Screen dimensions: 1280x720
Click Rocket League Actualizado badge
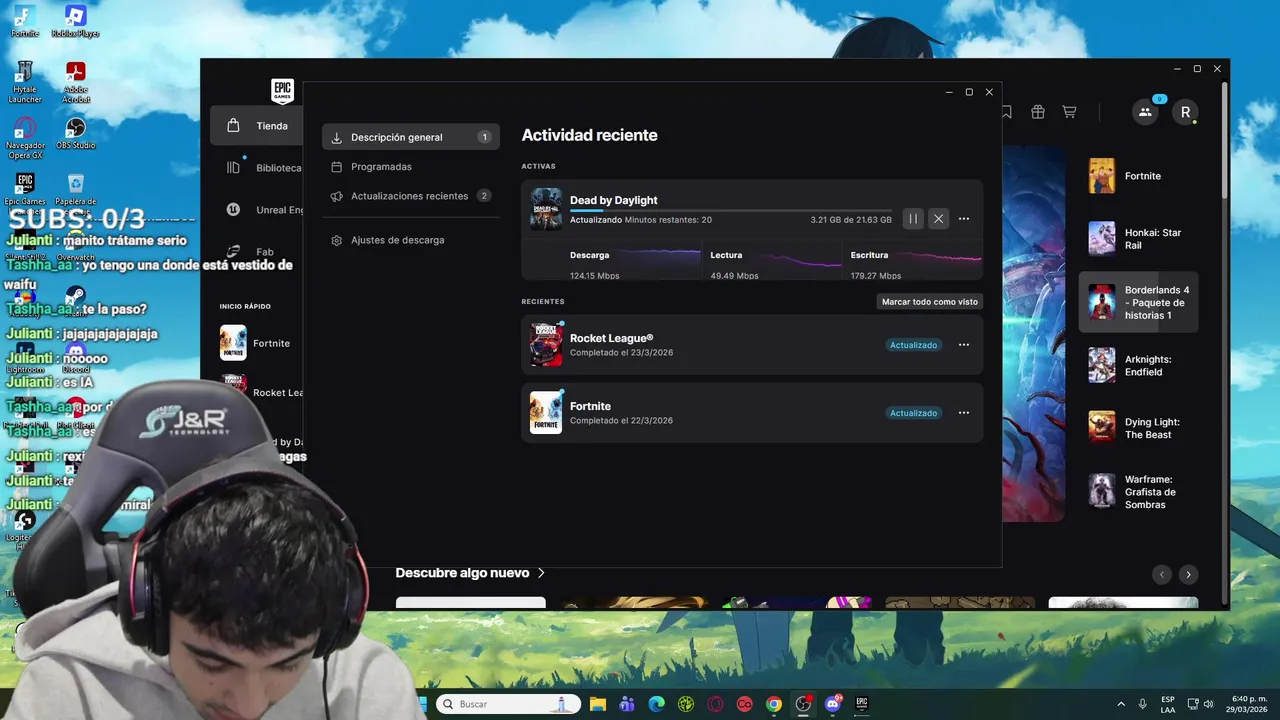[x=914, y=345]
